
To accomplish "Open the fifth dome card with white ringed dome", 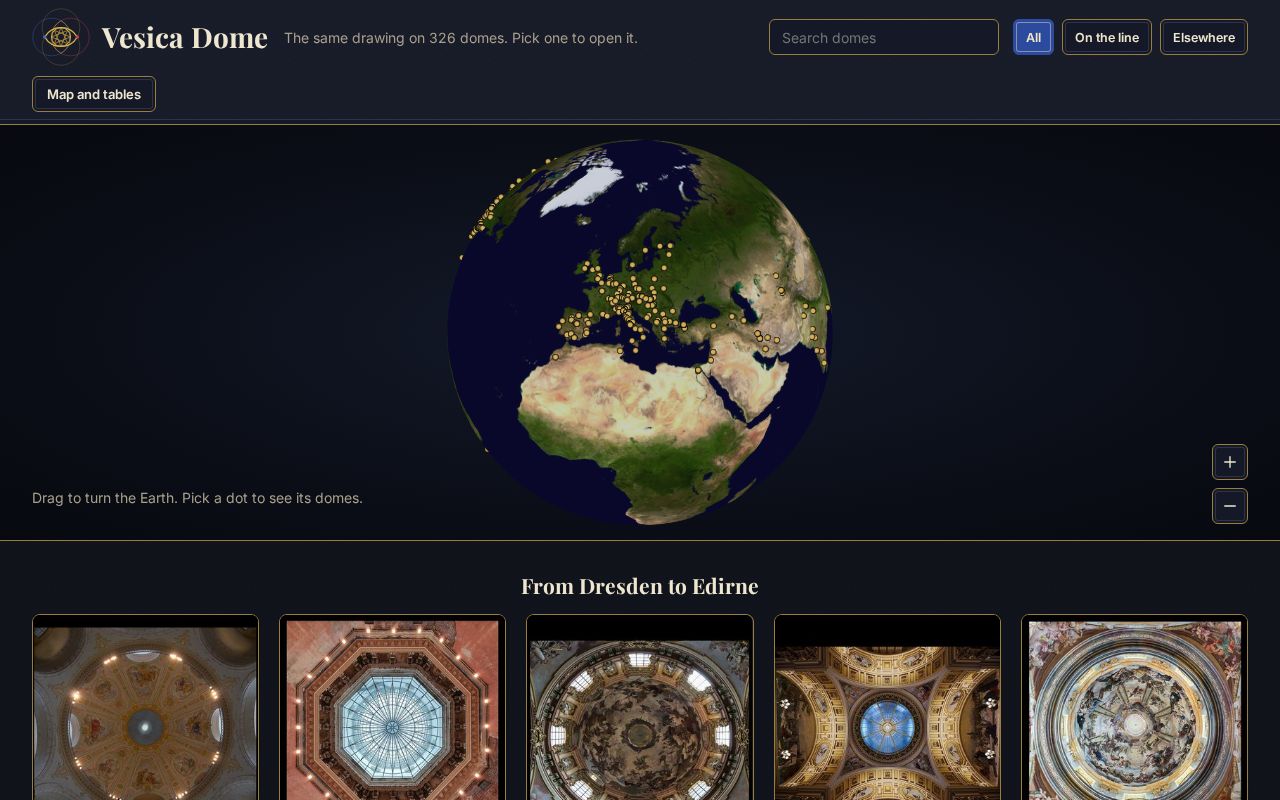I will [1134, 707].
